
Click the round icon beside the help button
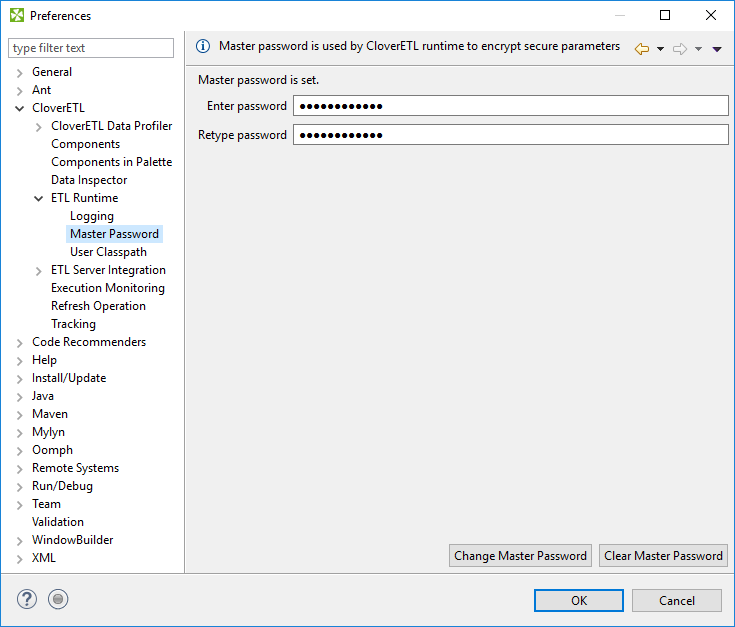coord(58,599)
